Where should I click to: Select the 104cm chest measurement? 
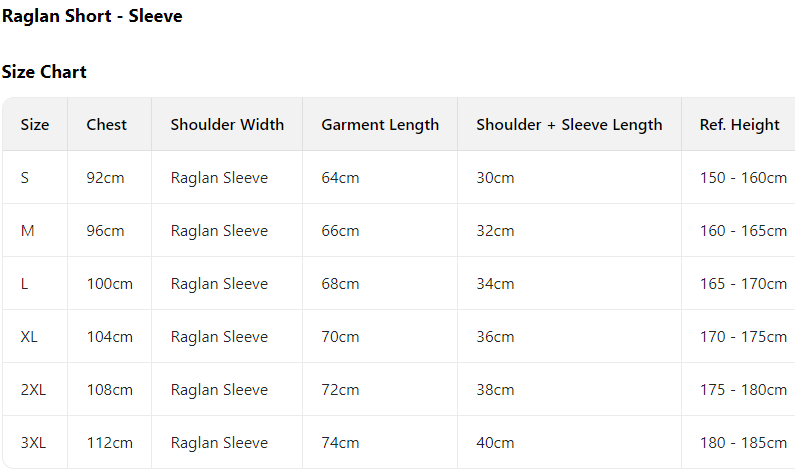tap(109, 337)
